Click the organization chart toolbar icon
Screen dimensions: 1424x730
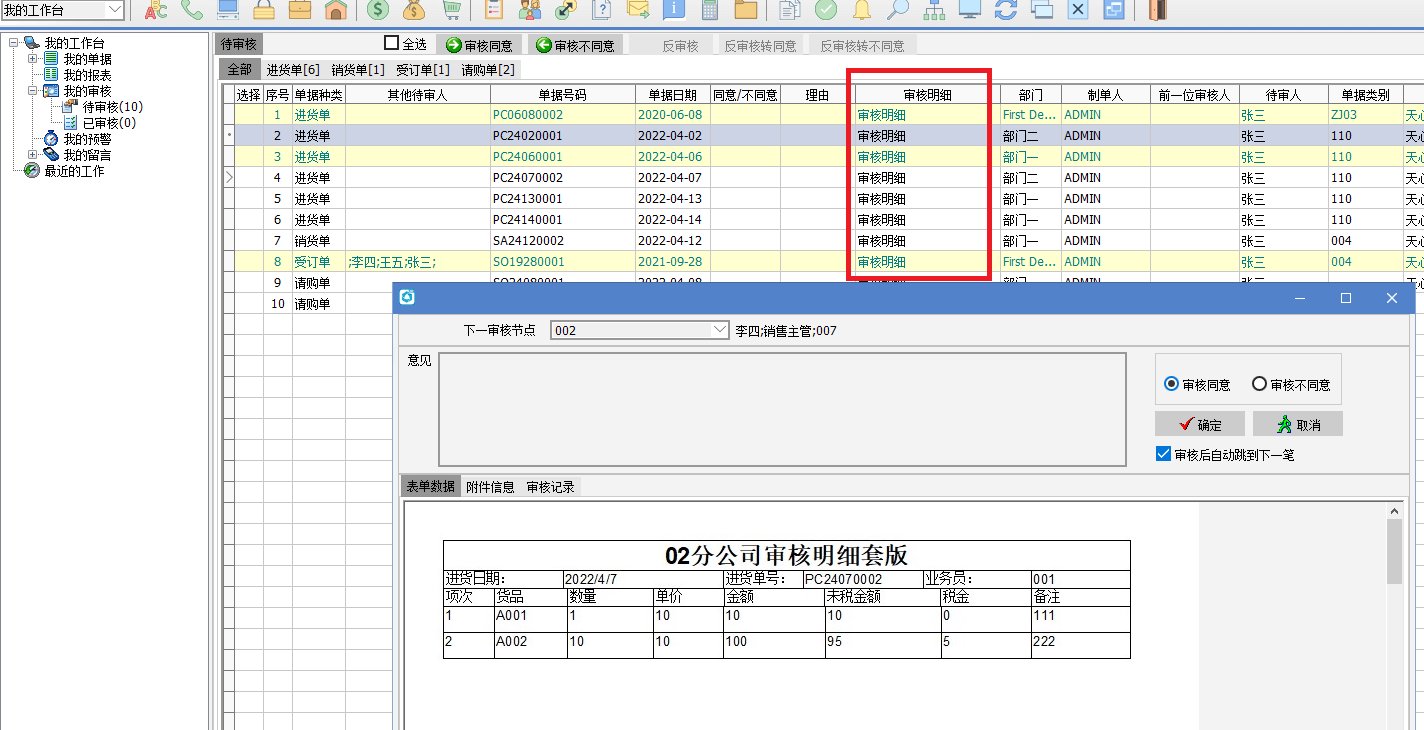click(x=934, y=11)
